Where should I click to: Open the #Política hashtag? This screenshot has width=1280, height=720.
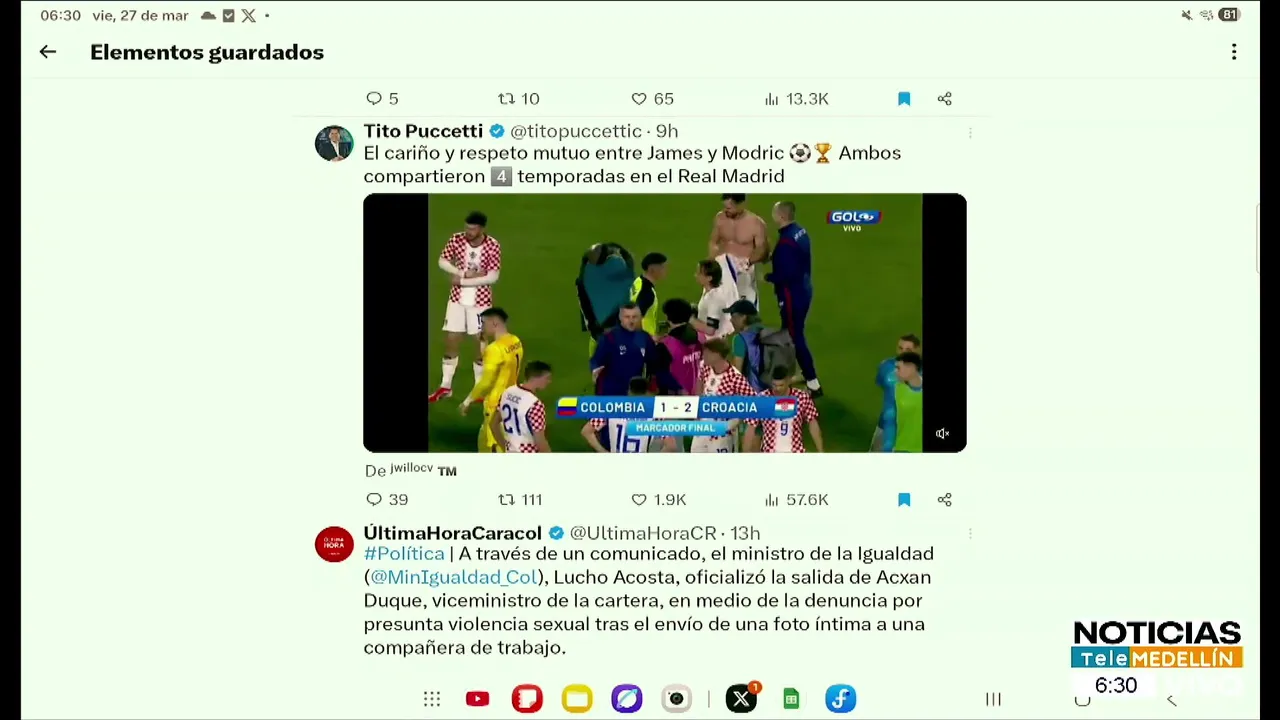click(x=404, y=553)
